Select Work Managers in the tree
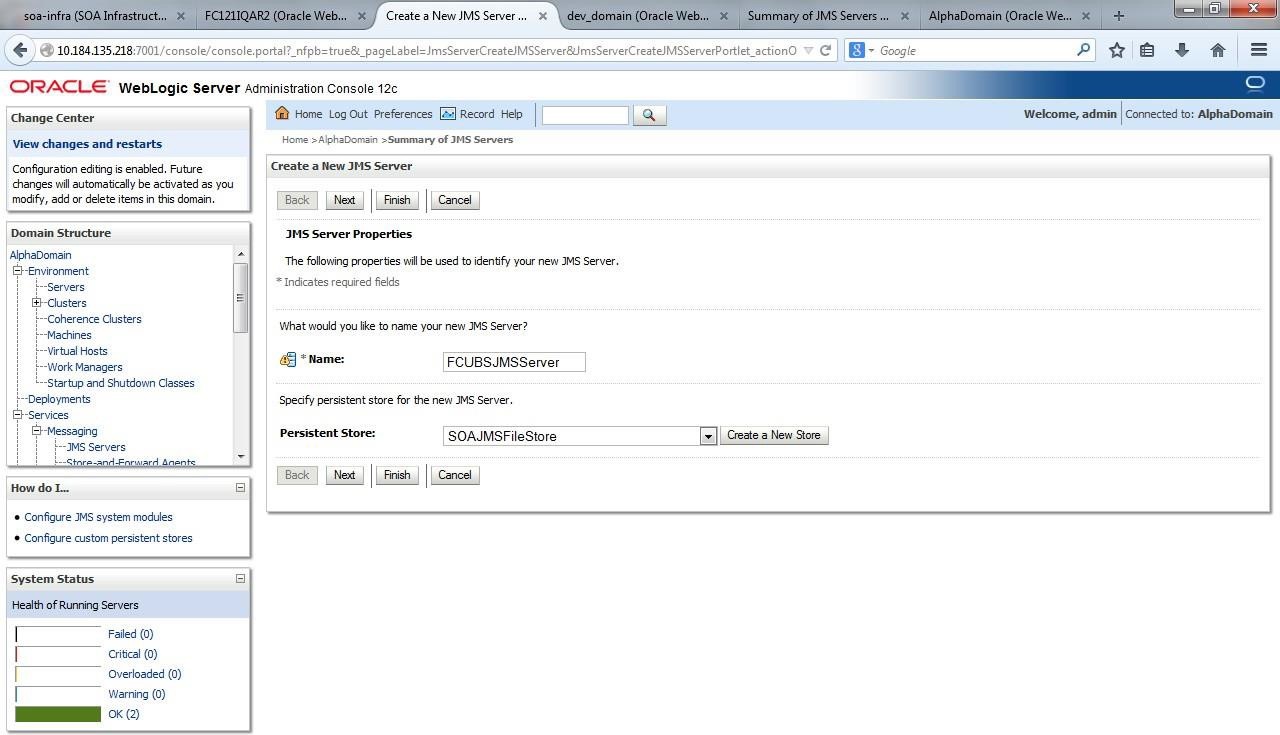The image size is (1280, 735). (85, 367)
